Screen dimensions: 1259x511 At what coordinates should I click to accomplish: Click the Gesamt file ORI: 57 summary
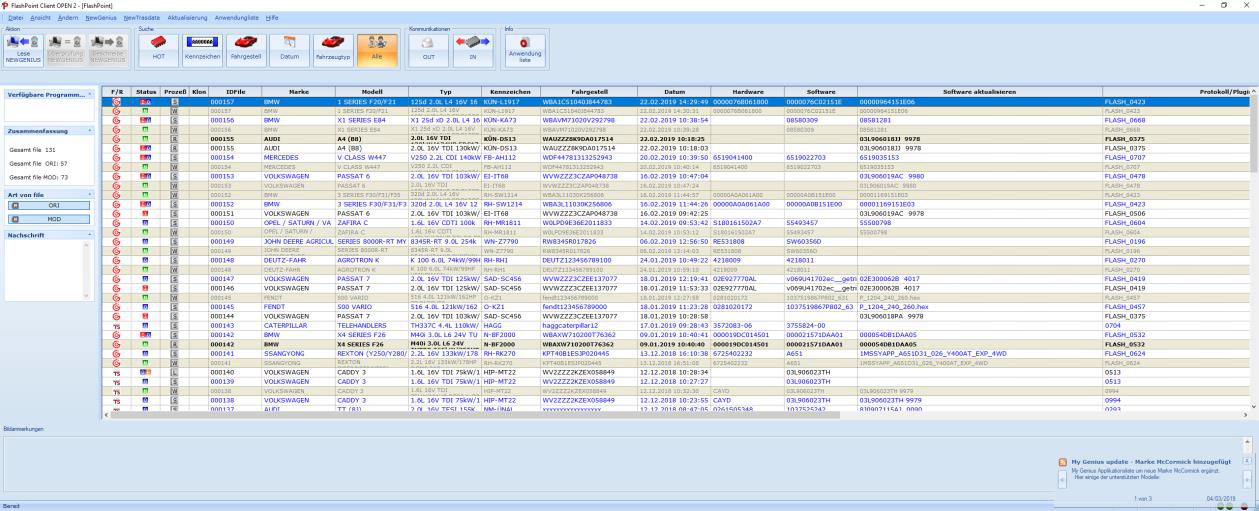point(37,162)
